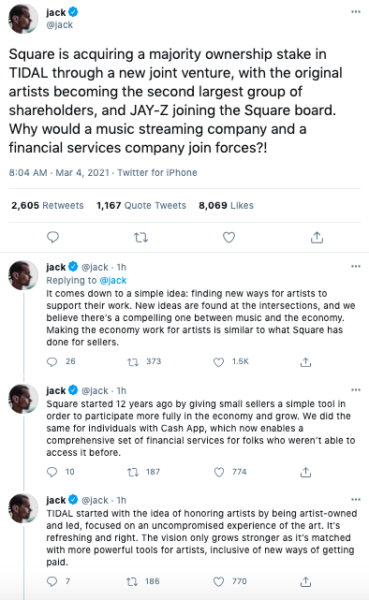View the 1,167 Quote Tweets

coord(141,205)
